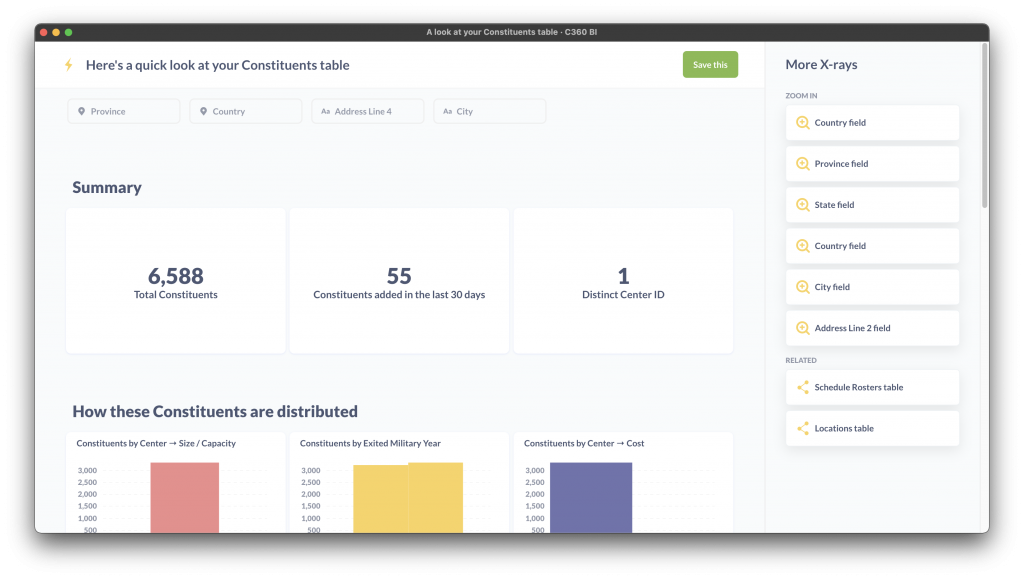1024x579 pixels.
Task: Click the Aa icon on the City filter
Action: pyautogui.click(x=447, y=111)
